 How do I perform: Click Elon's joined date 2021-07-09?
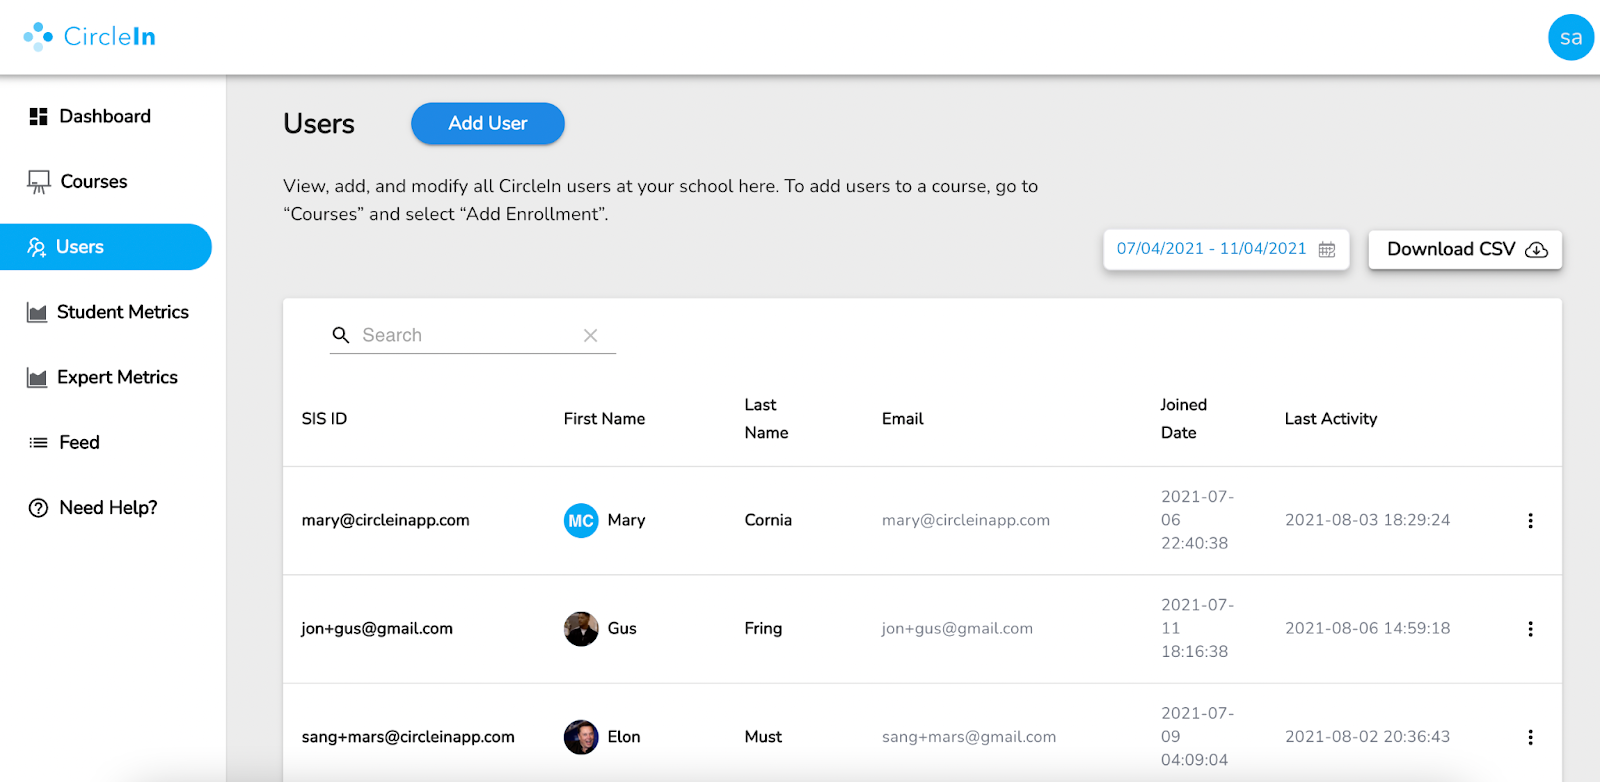click(1197, 737)
